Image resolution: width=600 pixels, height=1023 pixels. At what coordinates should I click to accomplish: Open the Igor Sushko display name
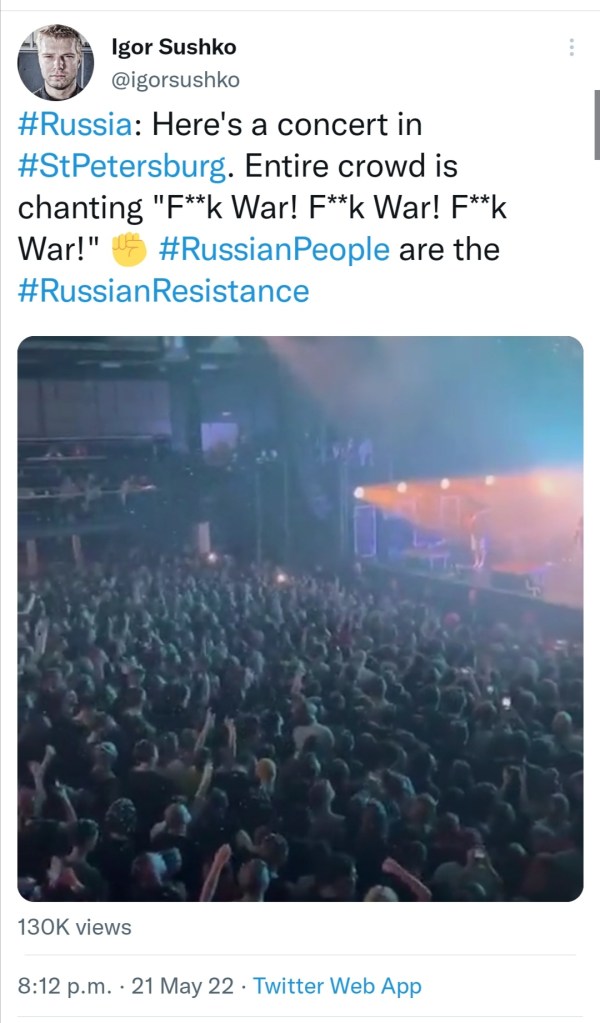pos(174,47)
